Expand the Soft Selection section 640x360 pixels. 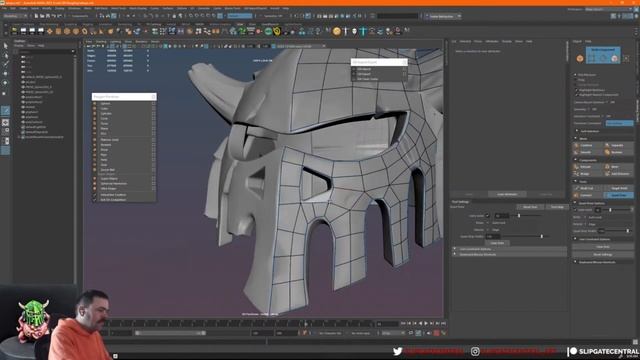click(x=577, y=131)
